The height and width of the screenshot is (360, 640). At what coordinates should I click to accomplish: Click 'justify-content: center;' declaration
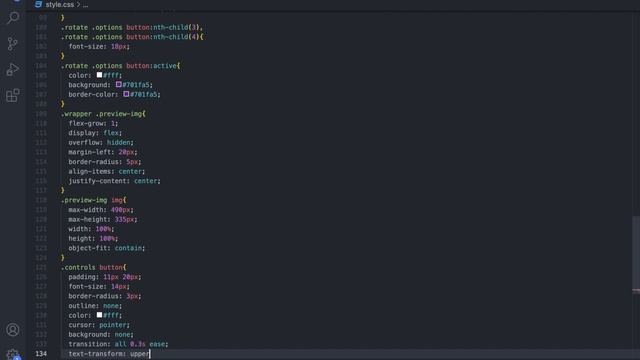coord(114,181)
